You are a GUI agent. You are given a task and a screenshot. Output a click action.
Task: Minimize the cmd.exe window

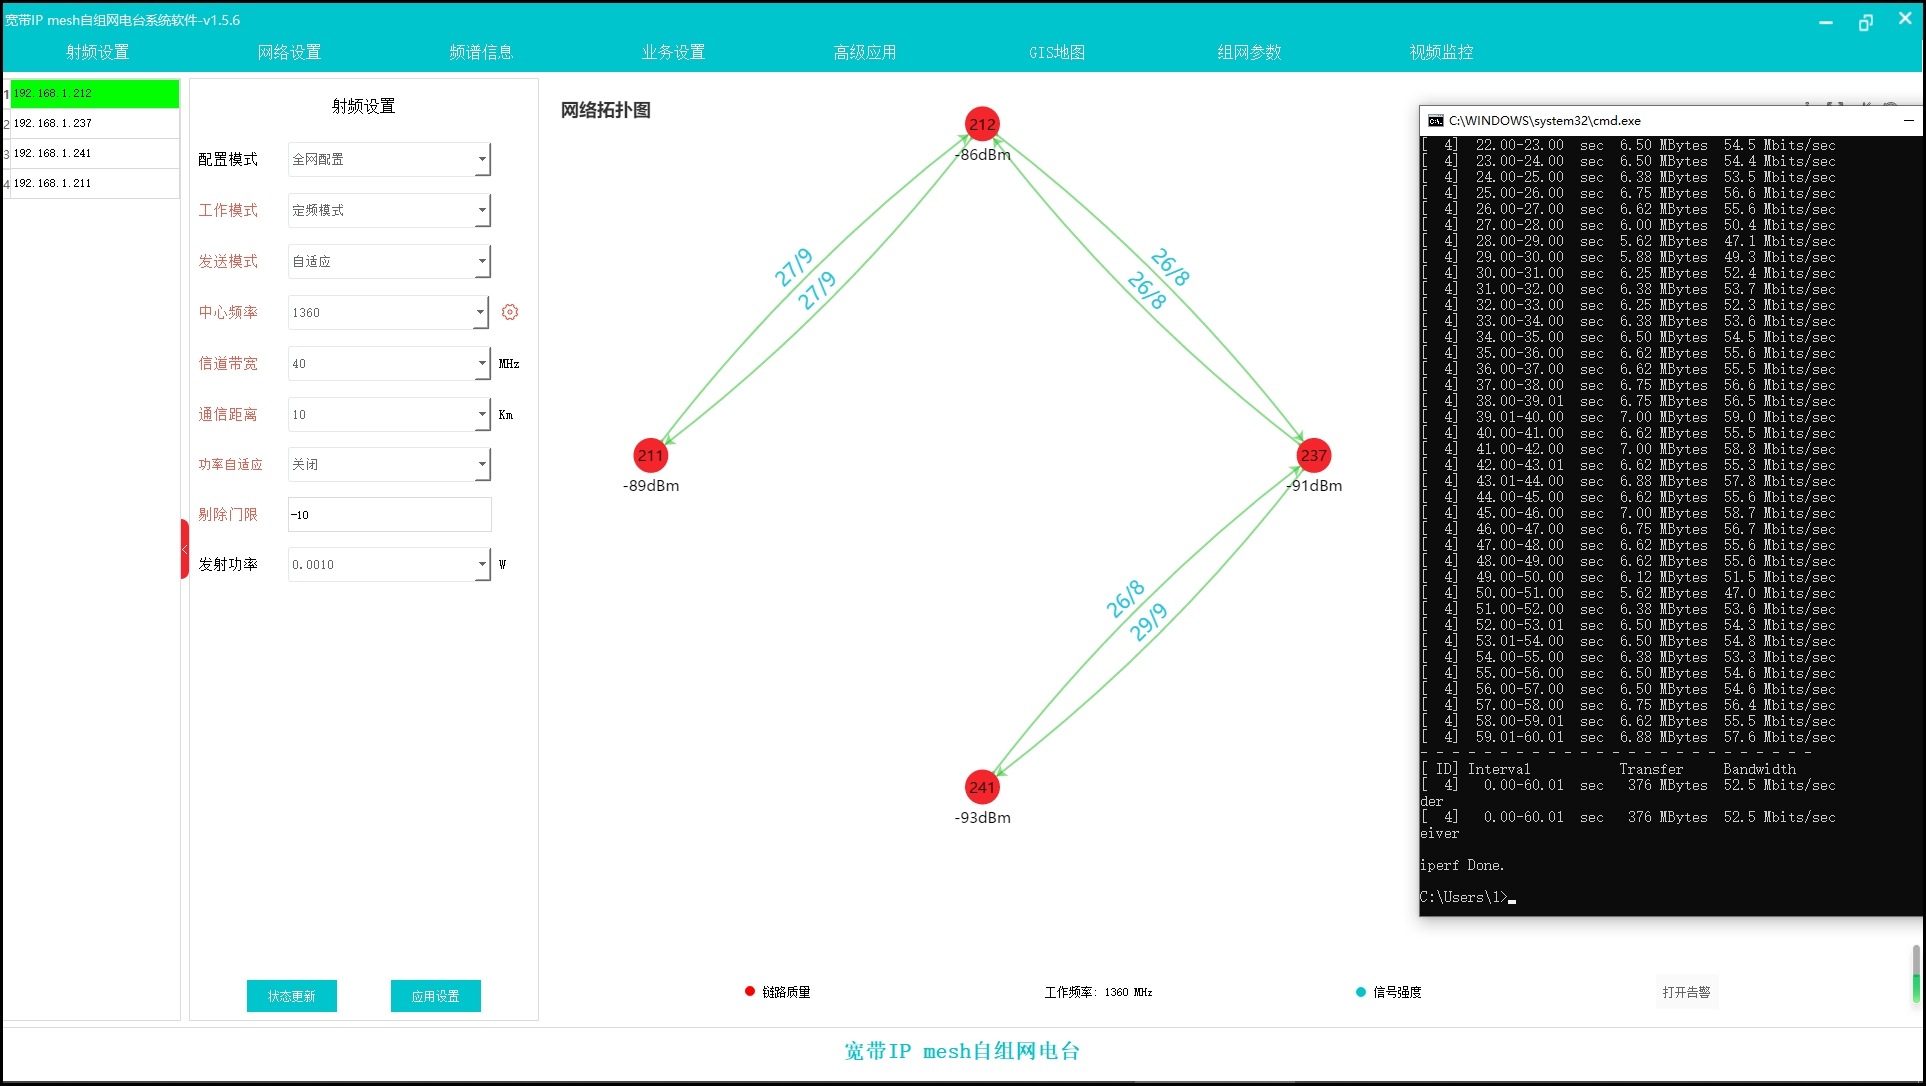coord(1909,121)
